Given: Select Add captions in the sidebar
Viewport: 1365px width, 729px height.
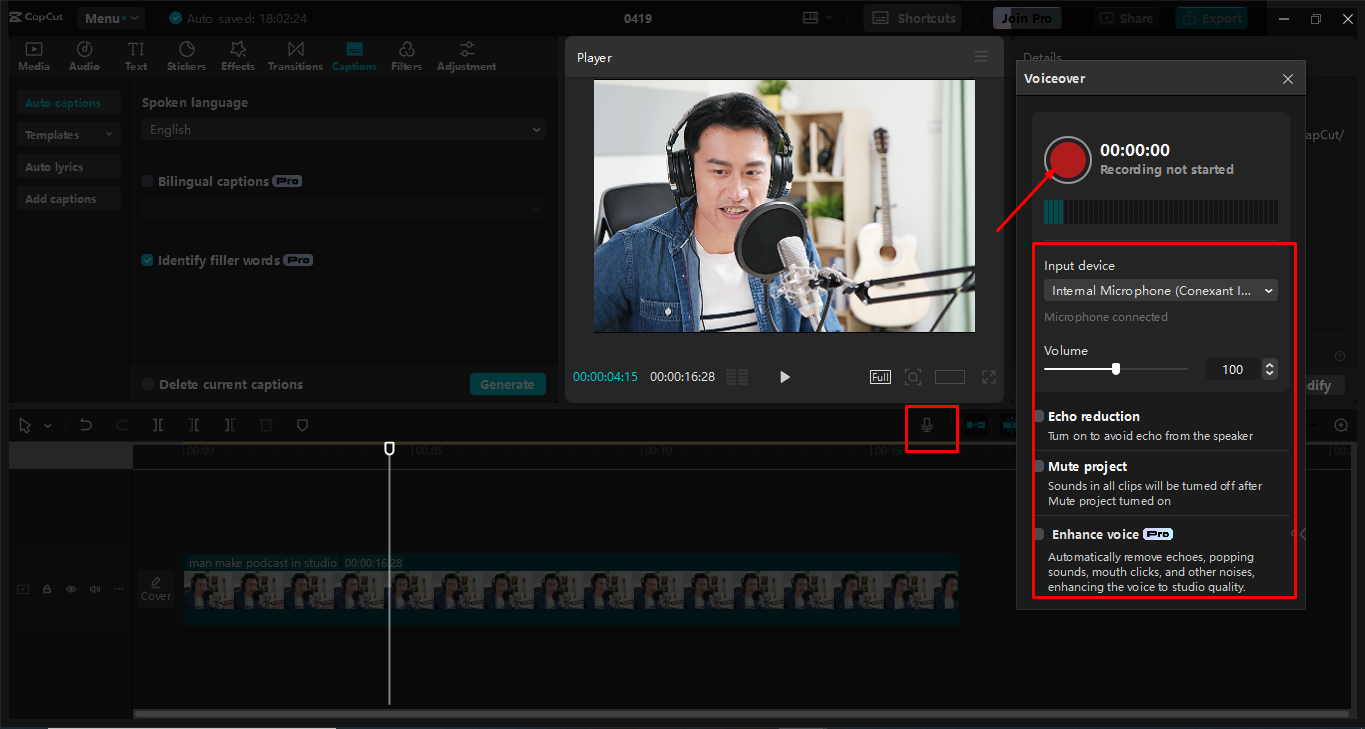Looking at the screenshot, I should (69, 199).
